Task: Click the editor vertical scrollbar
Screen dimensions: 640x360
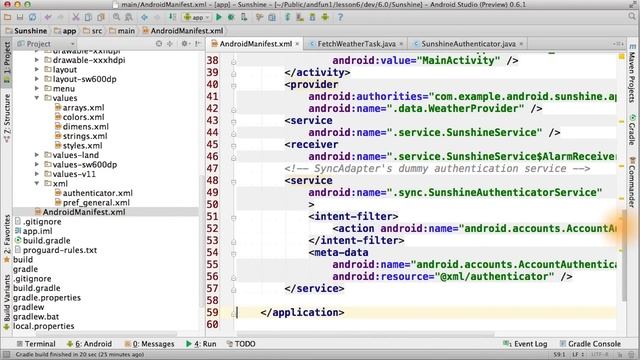Action: click(x=624, y=255)
